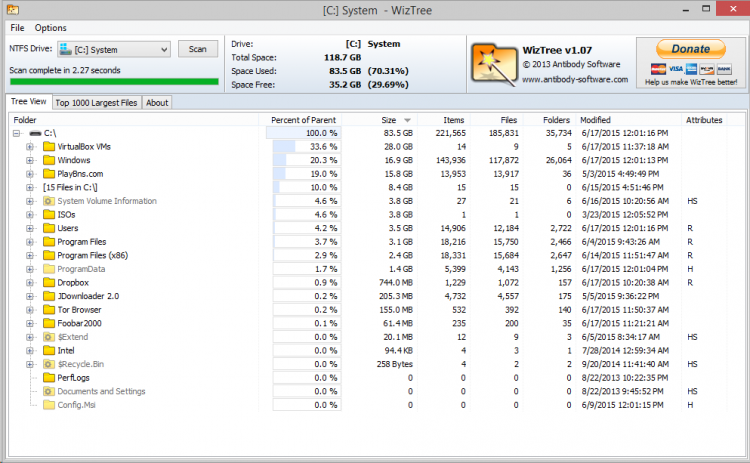
Task: Open the www.antibody-software.com link
Action: 575,79
